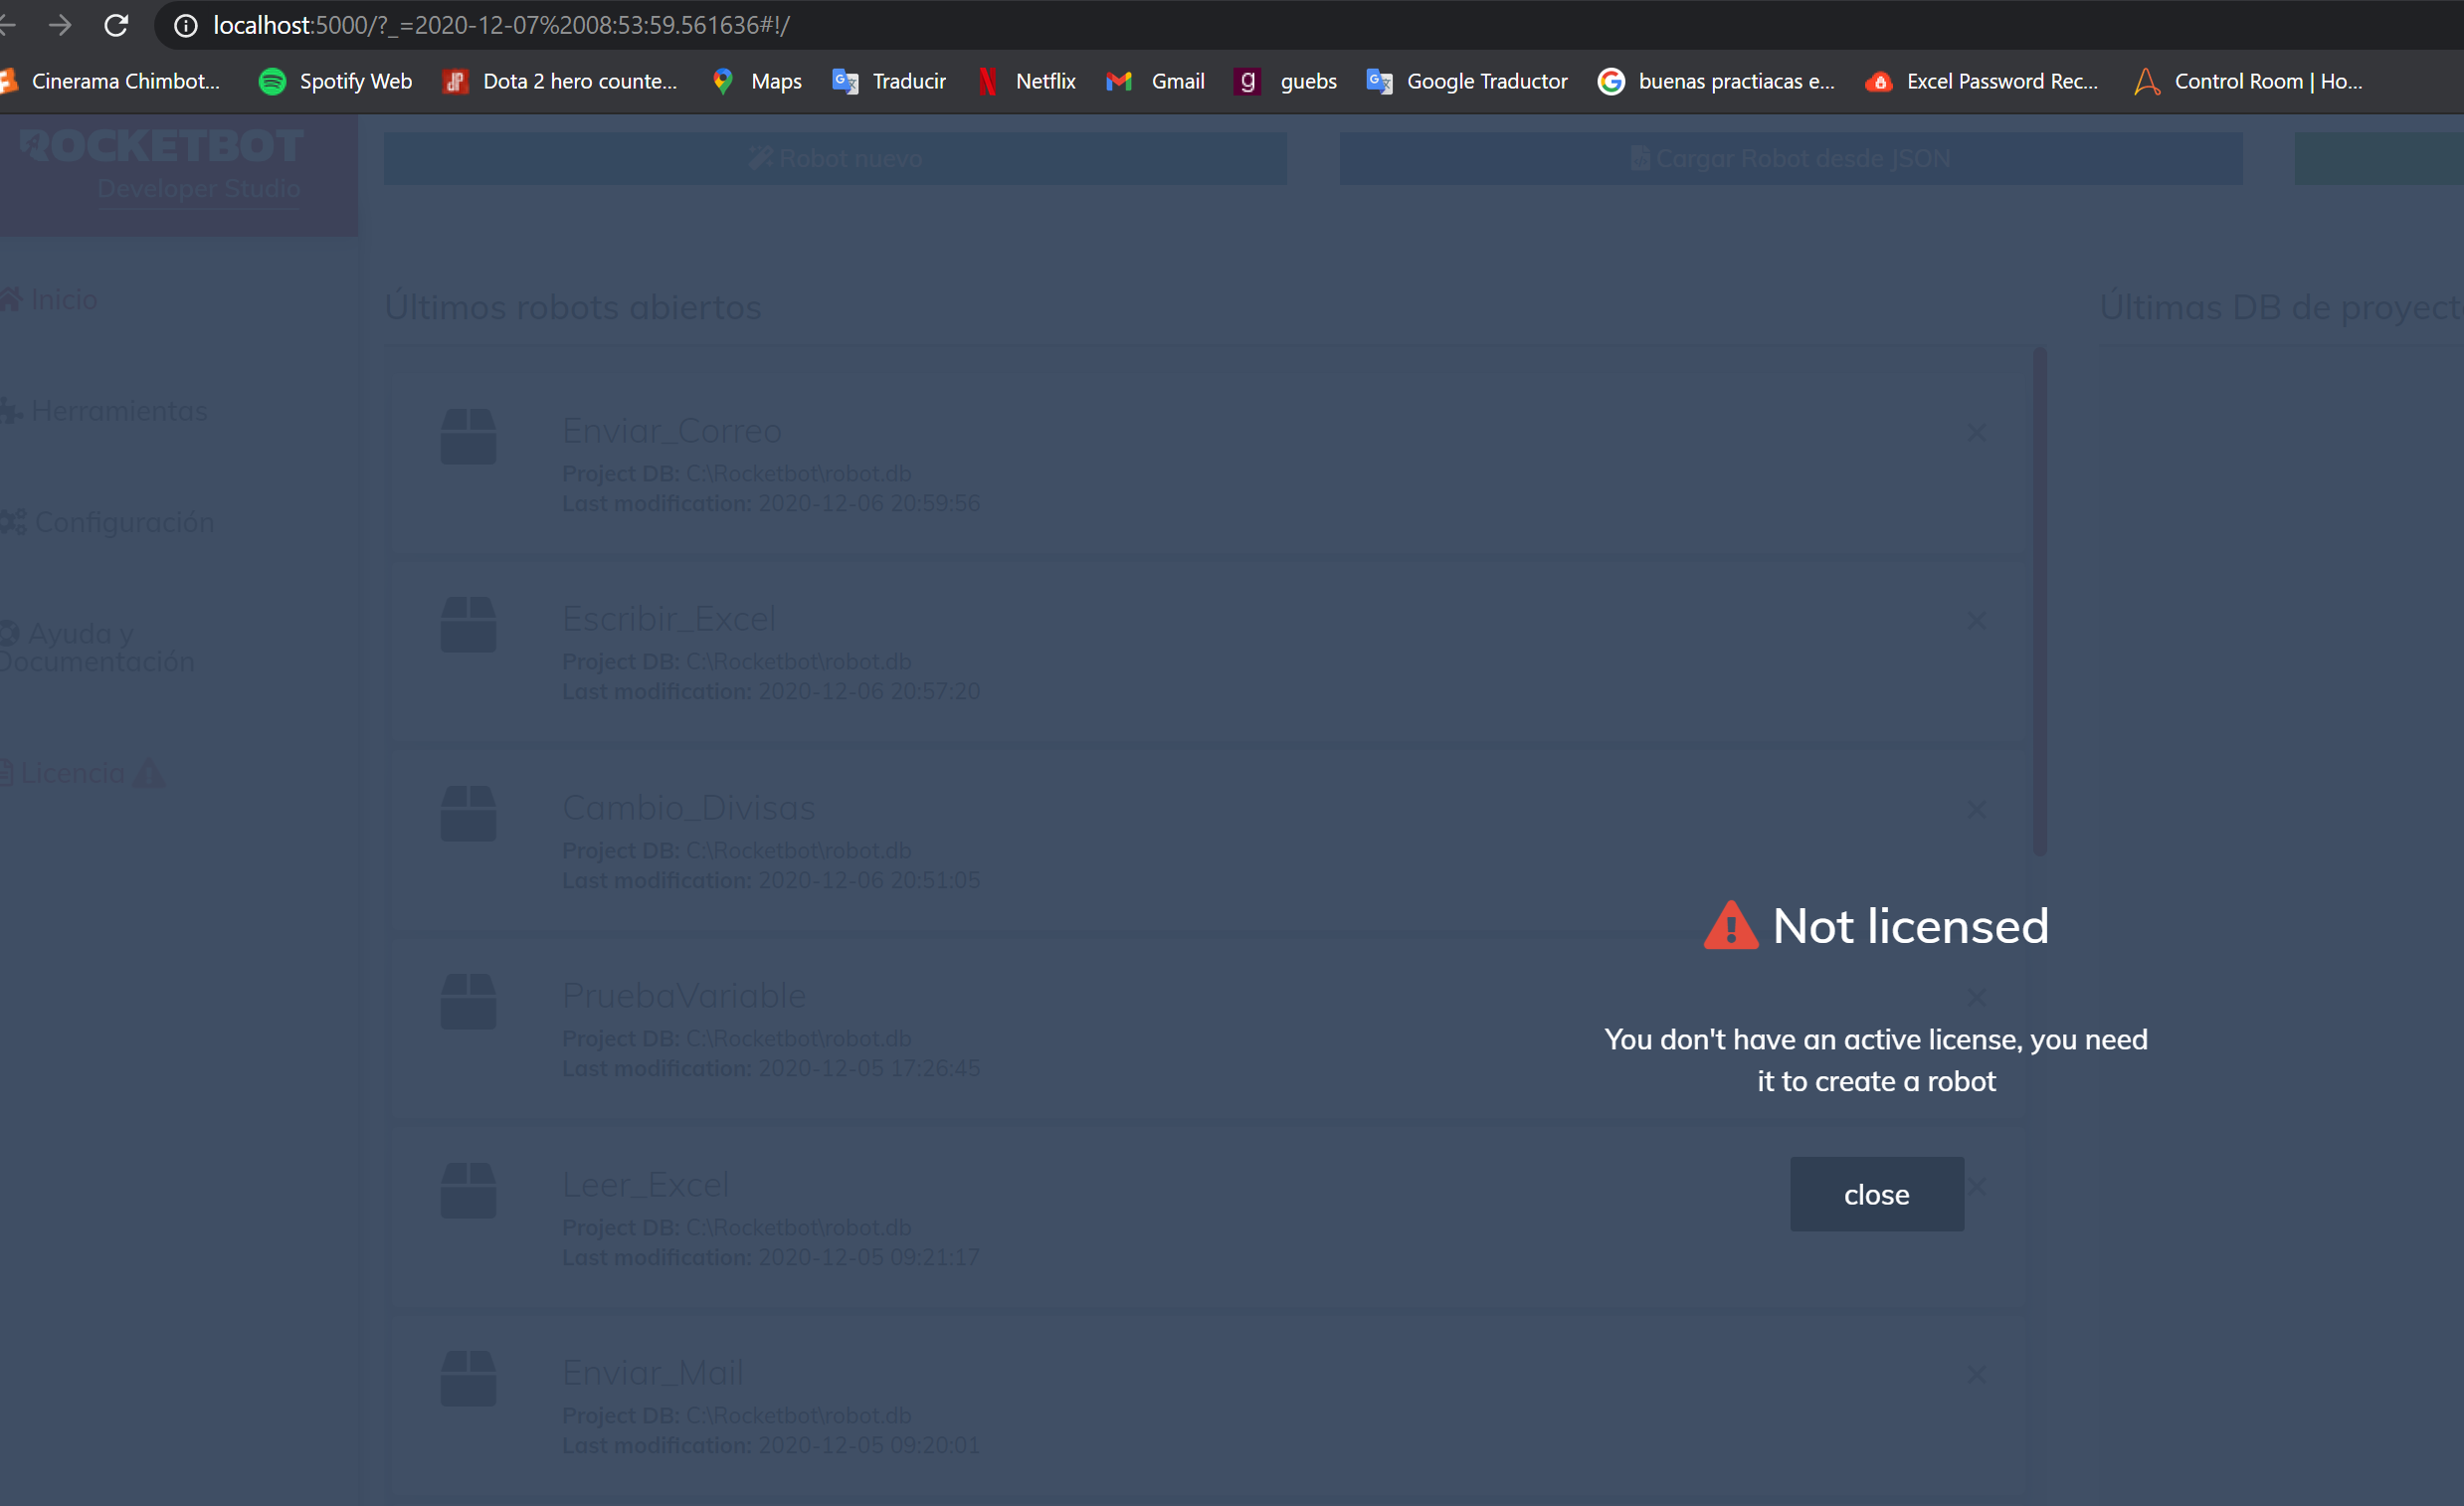Click the browser reload icon
Screen dimensions: 2464x1506
(116, 25)
